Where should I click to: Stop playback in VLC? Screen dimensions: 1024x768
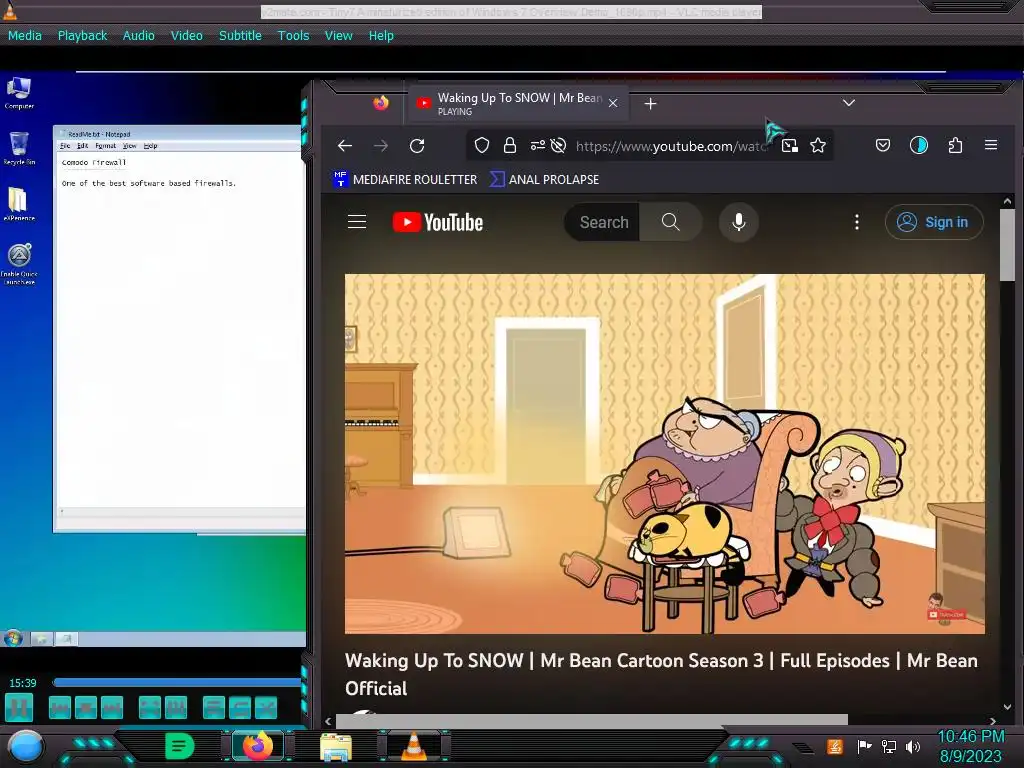[x=86, y=708]
